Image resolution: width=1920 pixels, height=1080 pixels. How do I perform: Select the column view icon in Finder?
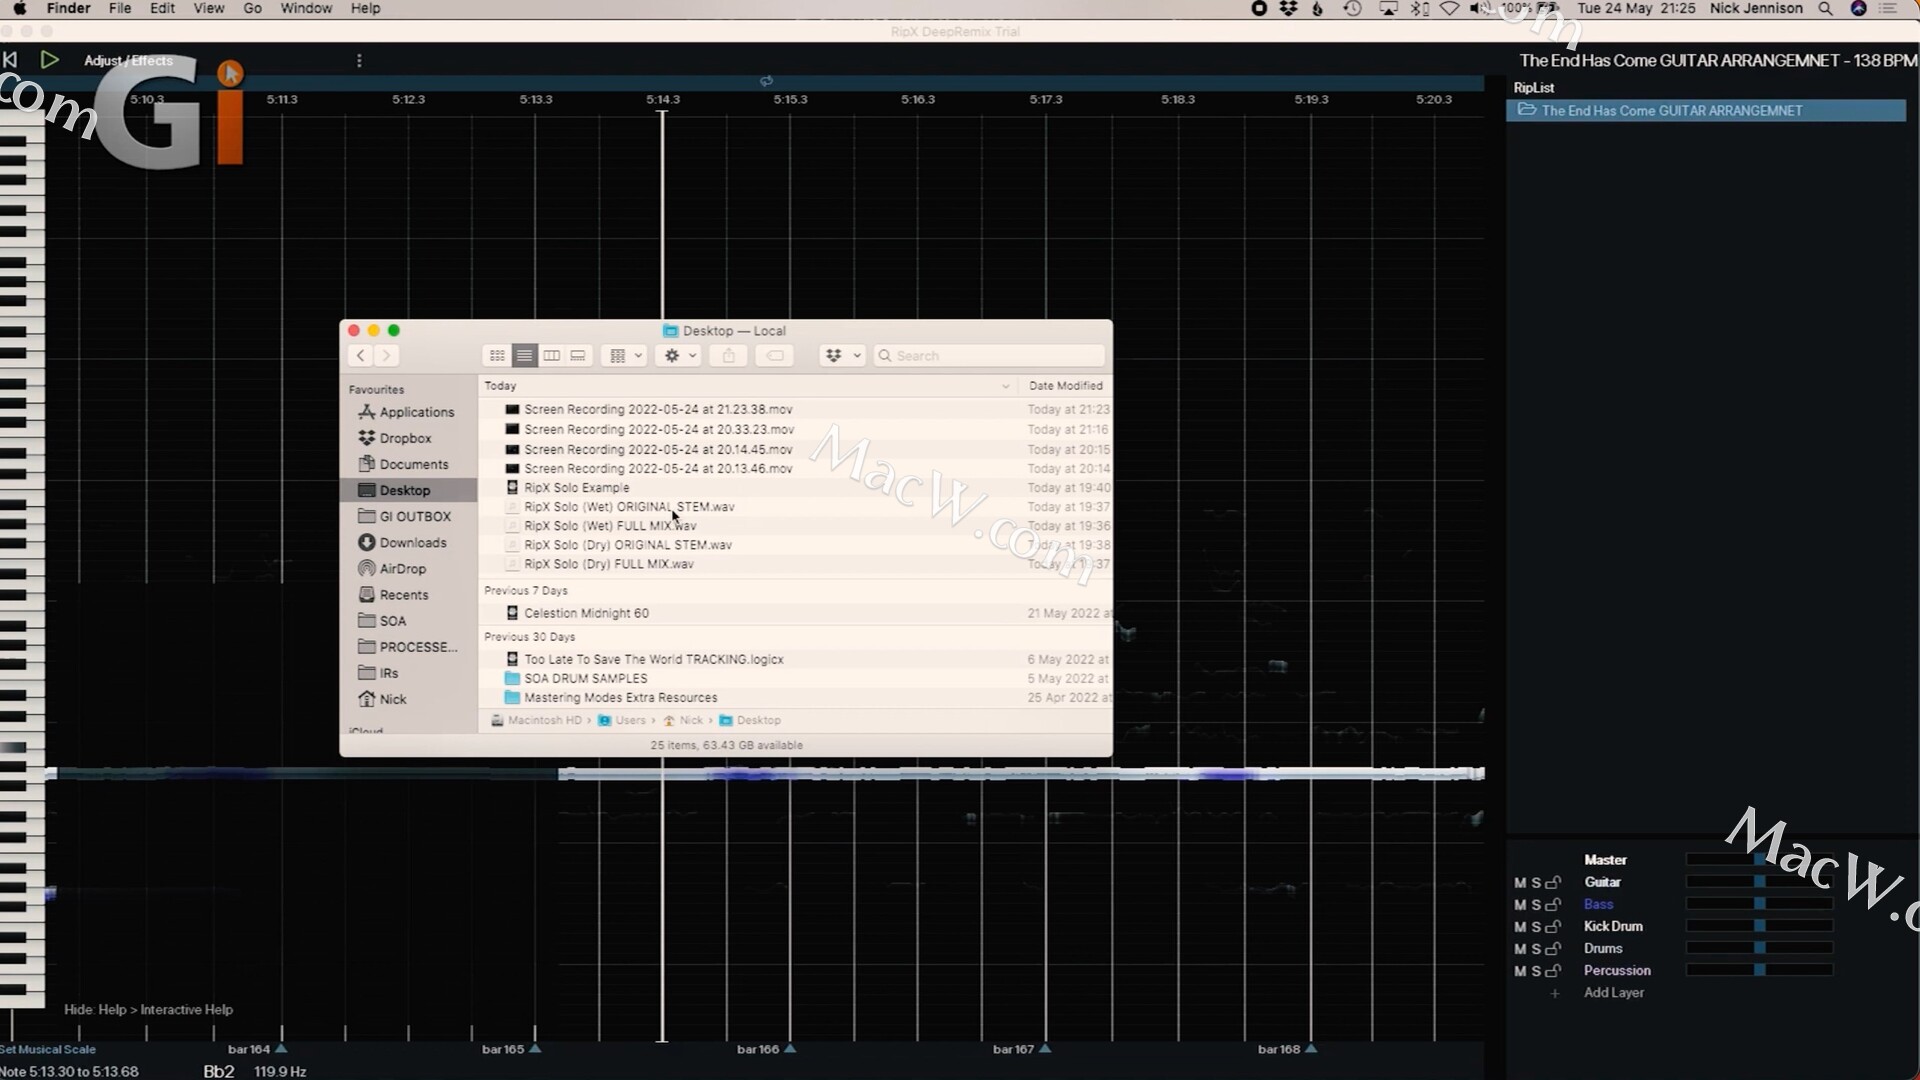551,356
